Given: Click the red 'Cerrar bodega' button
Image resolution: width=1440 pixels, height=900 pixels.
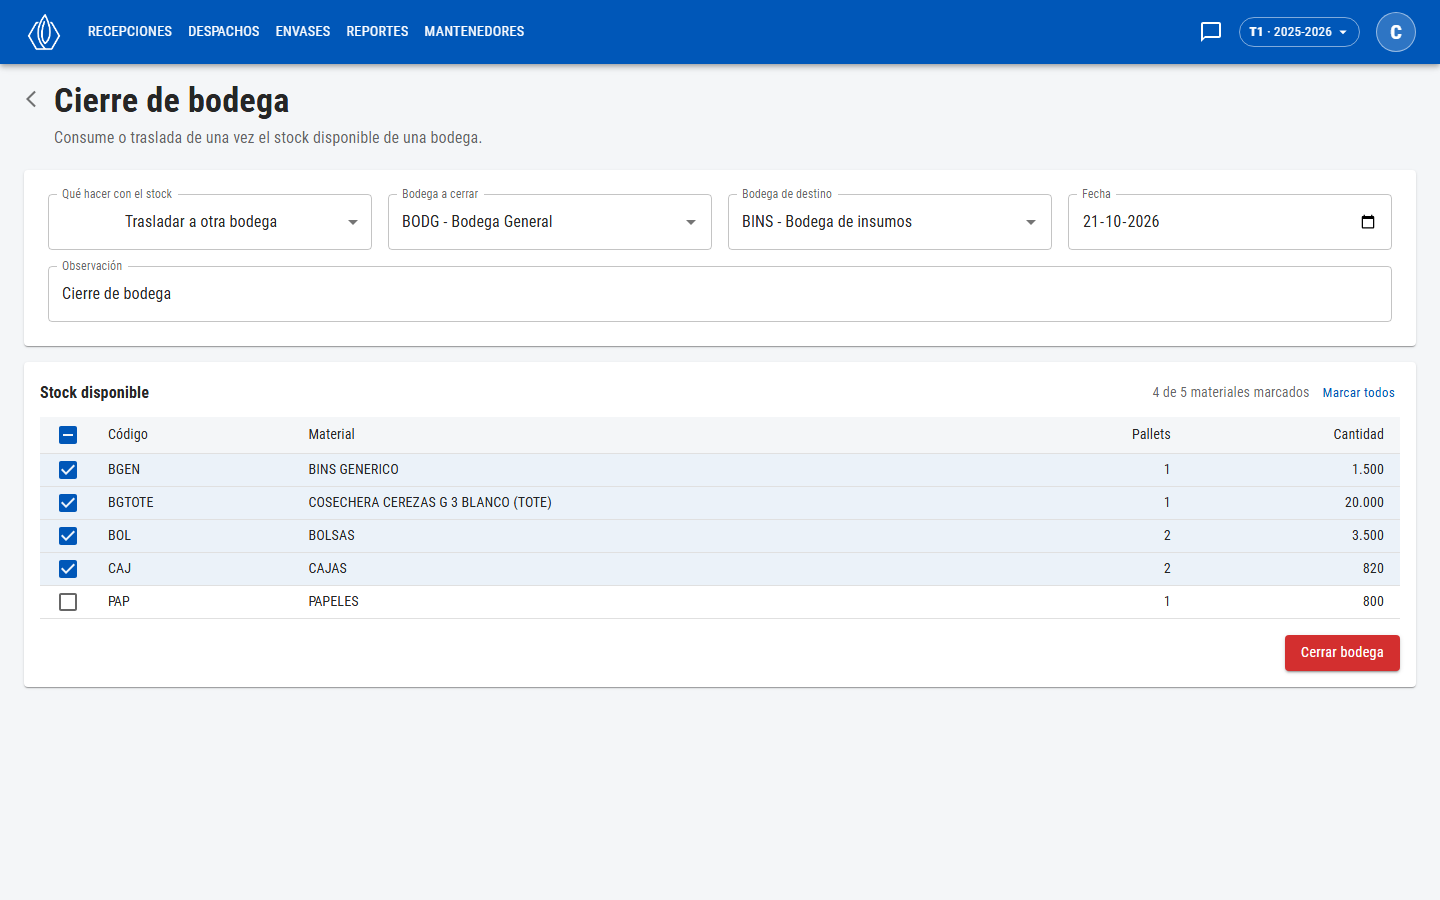Looking at the screenshot, I should click(1342, 653).
